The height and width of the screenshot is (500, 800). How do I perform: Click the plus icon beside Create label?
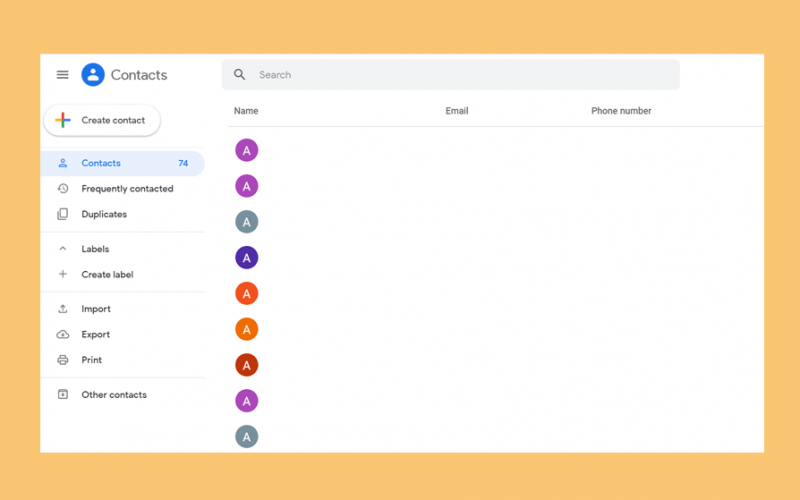[63, 274]
